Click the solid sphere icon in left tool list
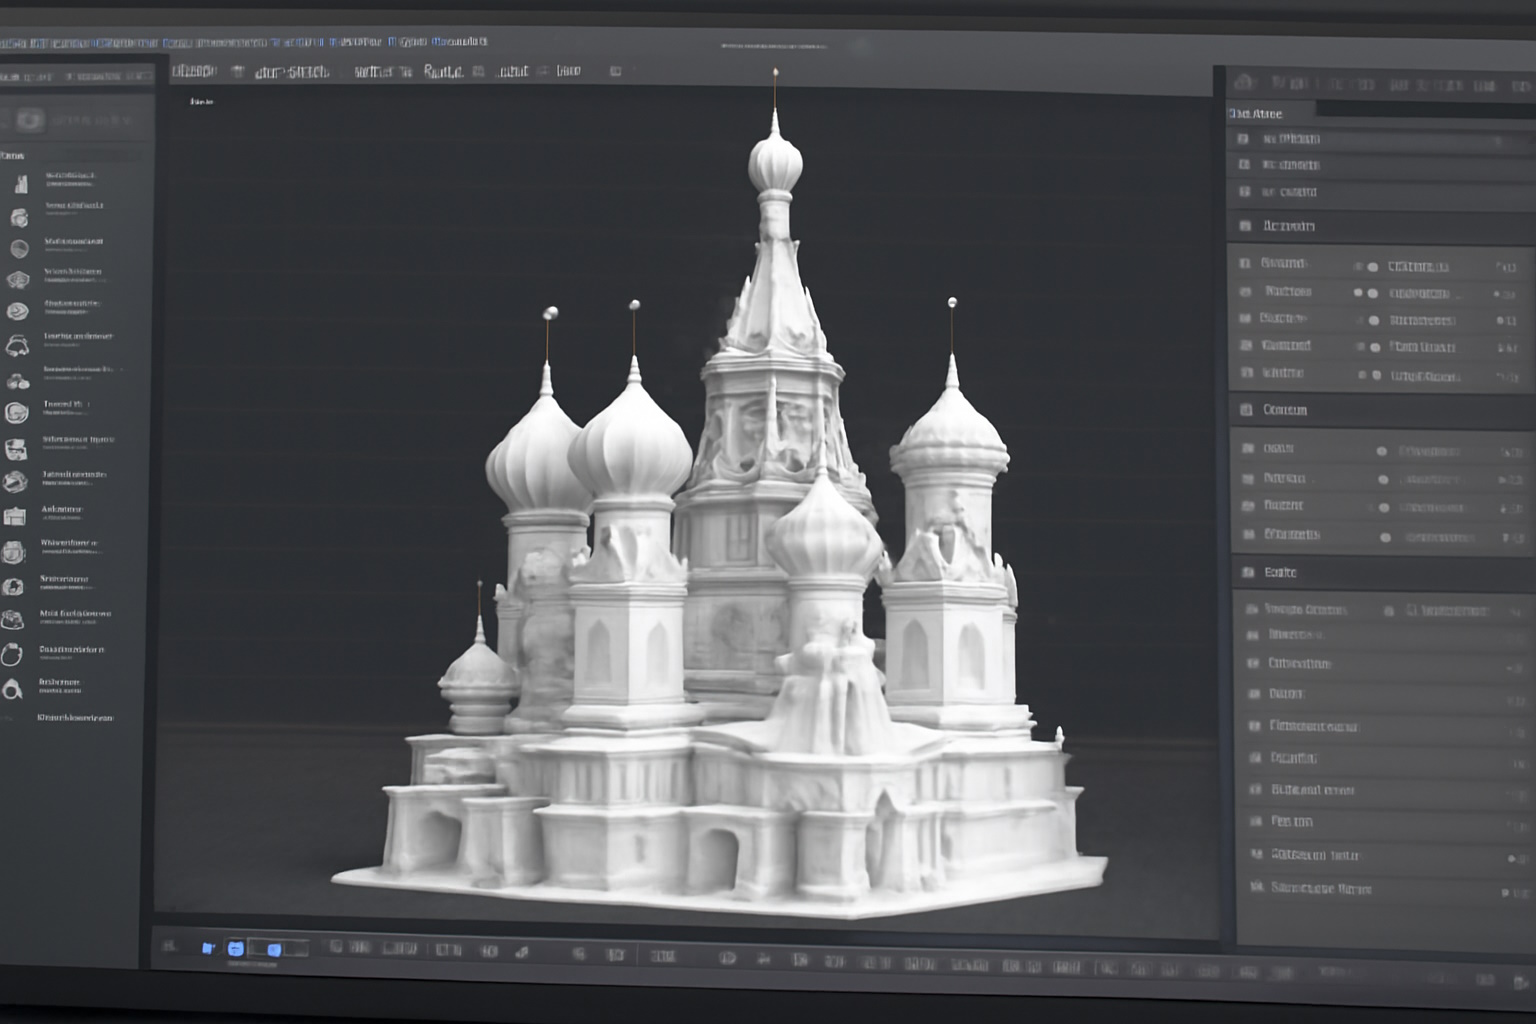1536x1024 pixels. (x=19, y=249)
